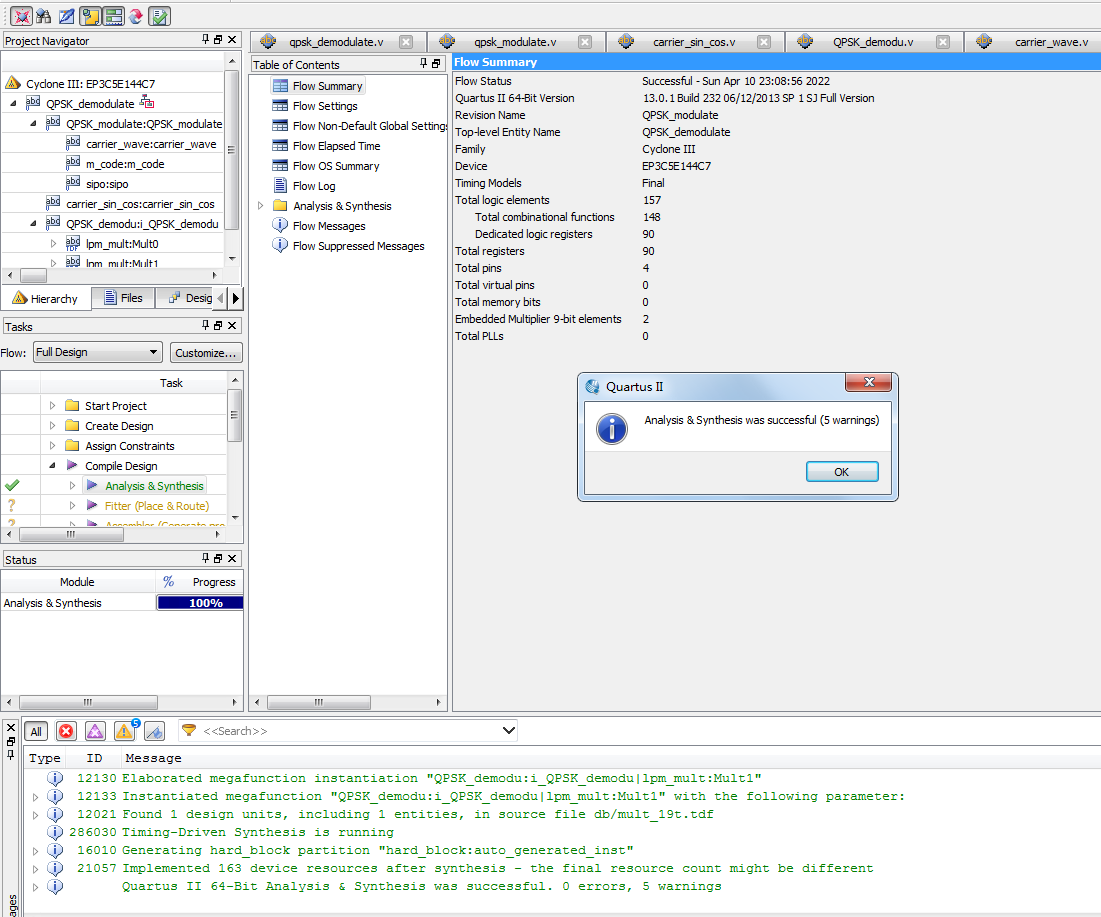1101x917 pixels.
Task: Pin the Project Navigator panel
Action: tap(206, 40)
